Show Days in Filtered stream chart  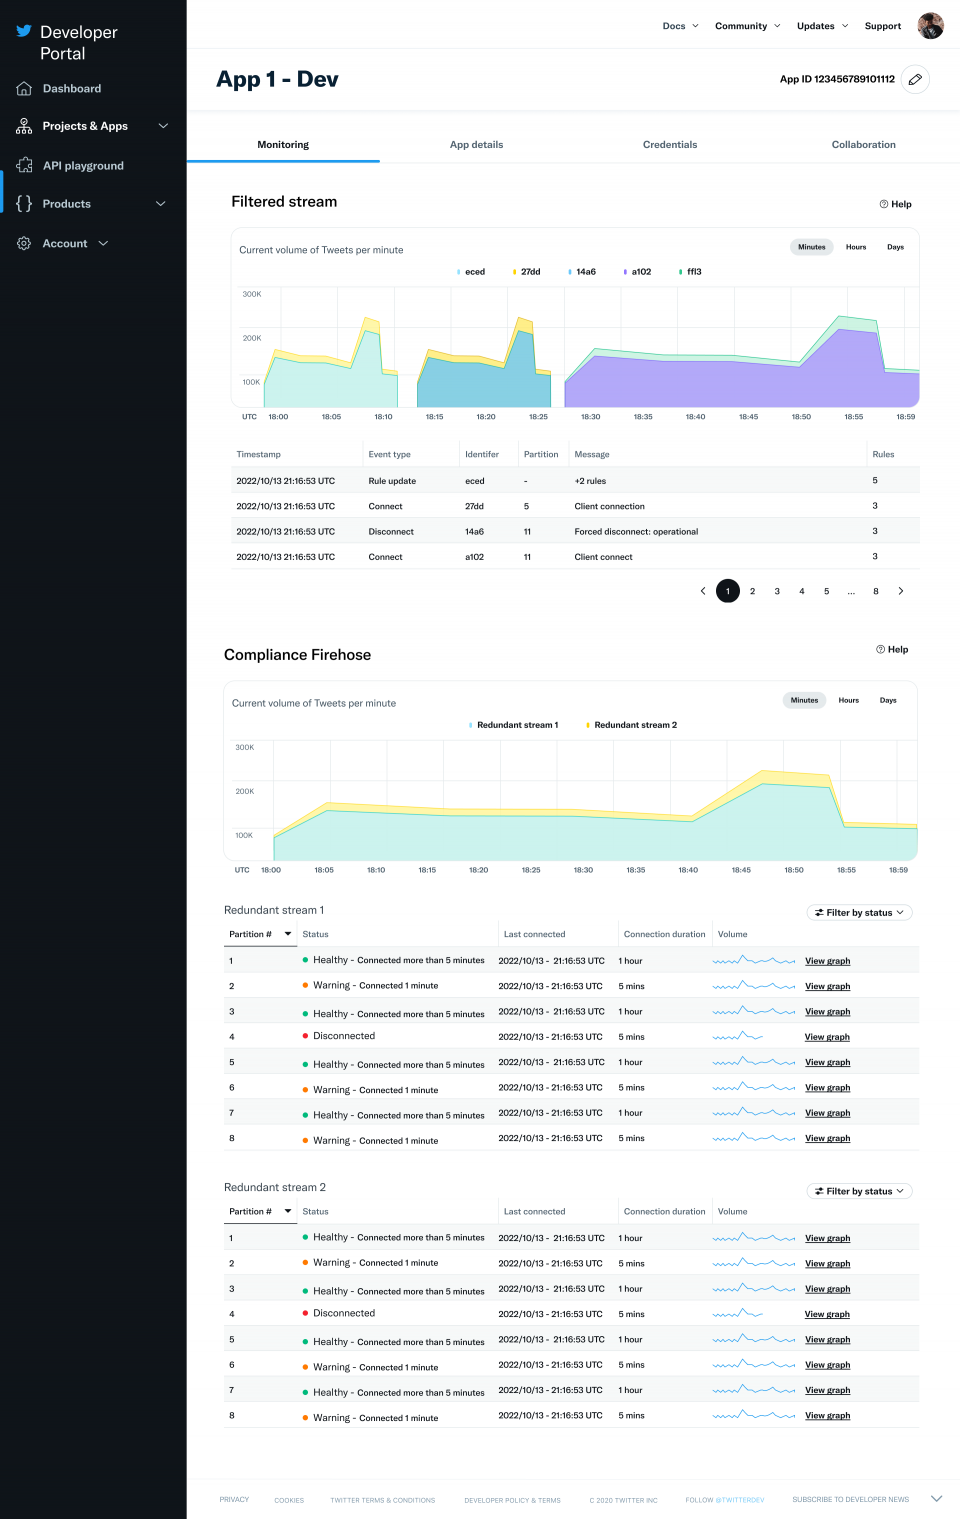tap(895, 247)
